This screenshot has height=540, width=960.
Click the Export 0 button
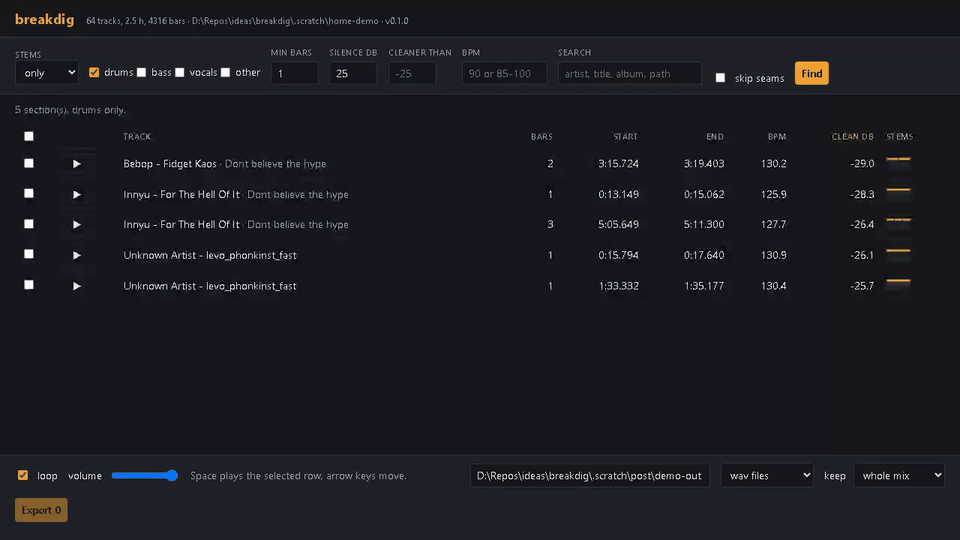[41, 510]
